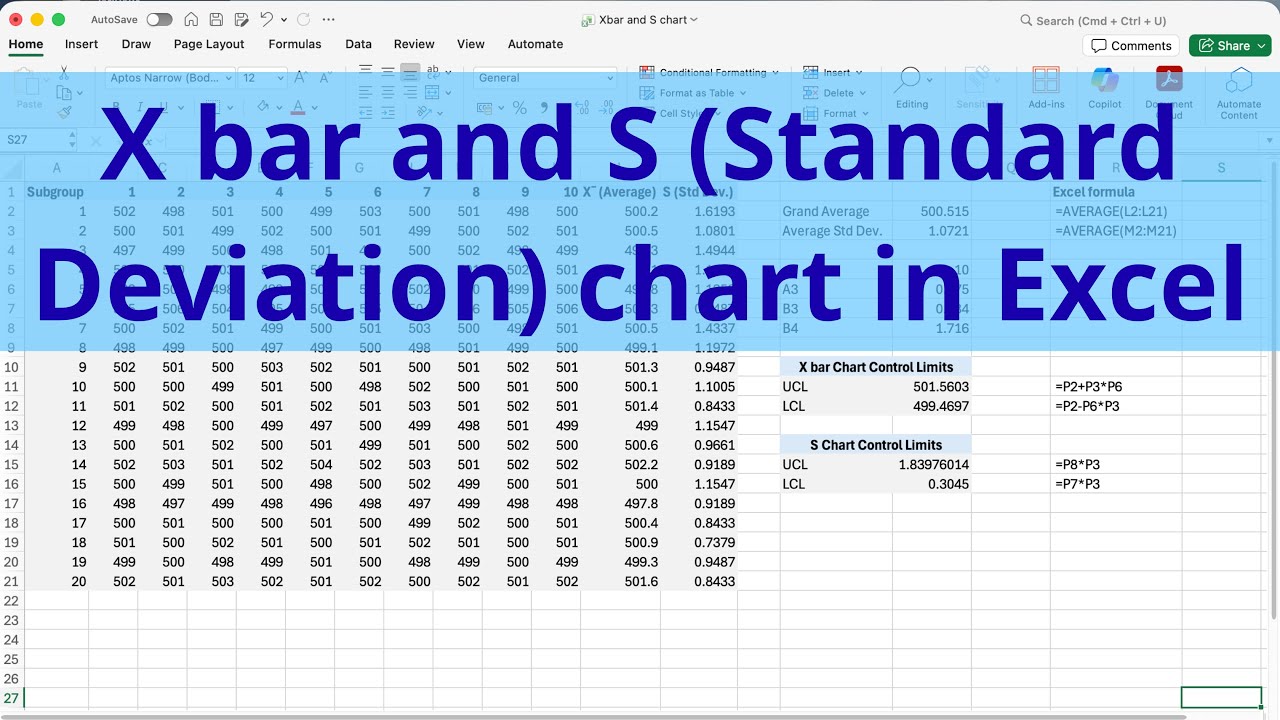The width and height of the screenshot is (1280, 720).
Task: Click the Comments button
Action: (x=1131, y=46)
